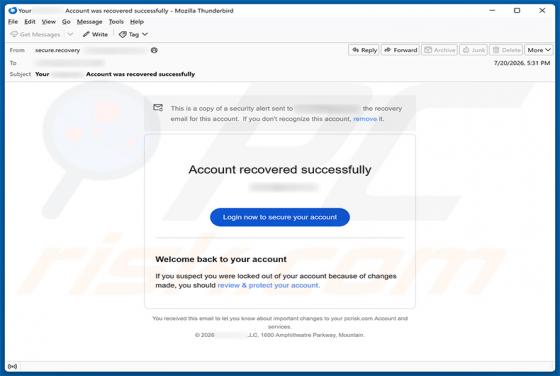Click the 'Welcome back to your account' heading
This screenshot has height=376, width=560.
click(x=221, y=259)
